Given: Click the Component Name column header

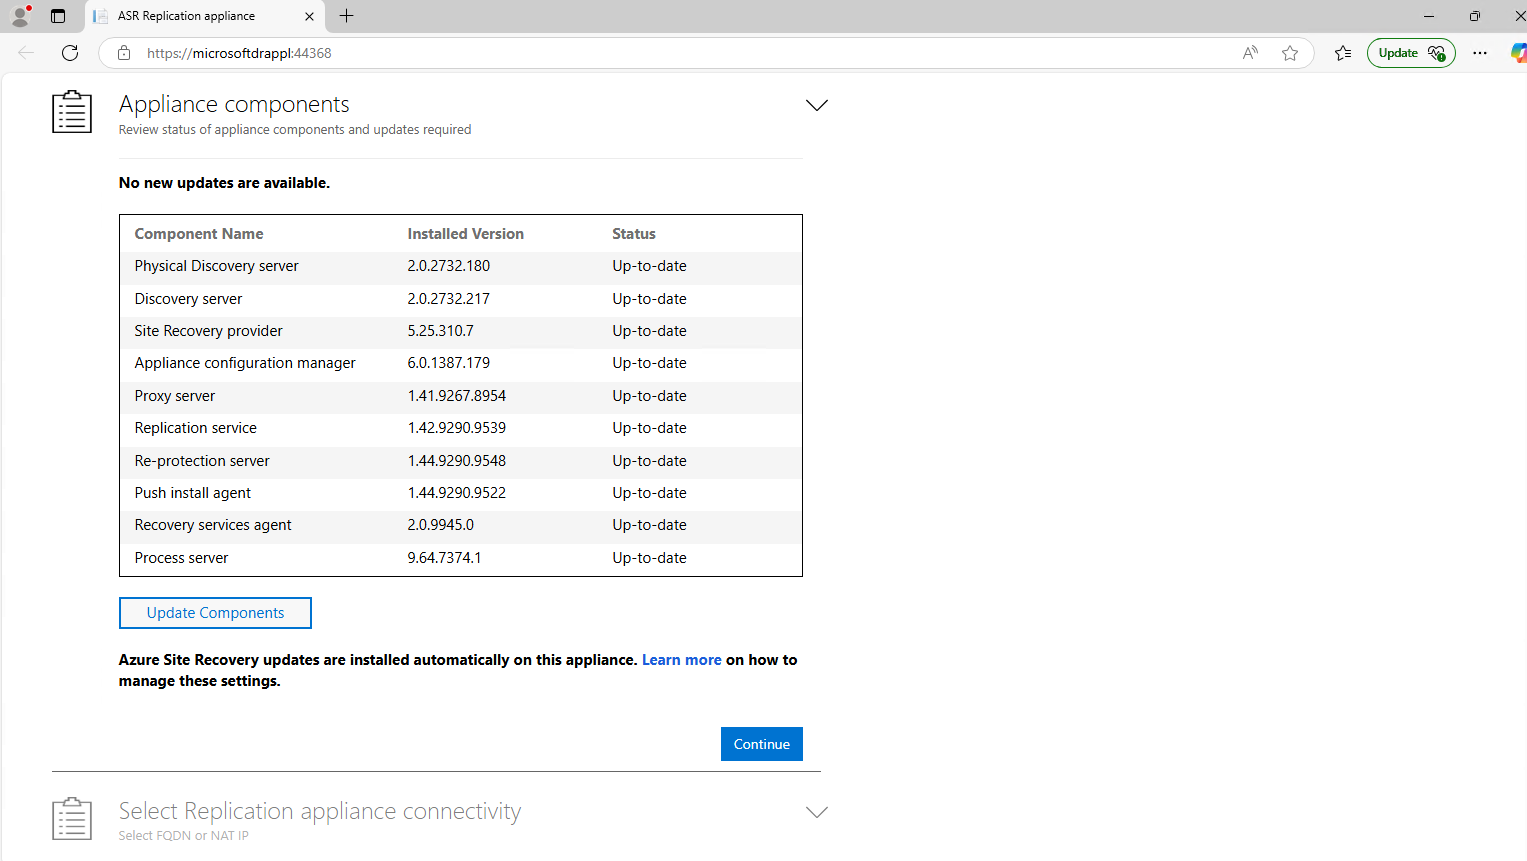Looking at the screenshot, I should click(199, 234).
